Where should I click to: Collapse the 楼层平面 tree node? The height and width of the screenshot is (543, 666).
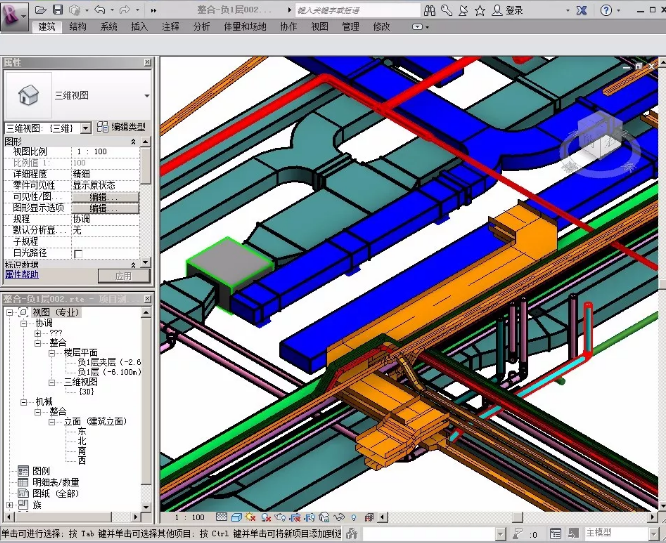(x=52, y=353)
